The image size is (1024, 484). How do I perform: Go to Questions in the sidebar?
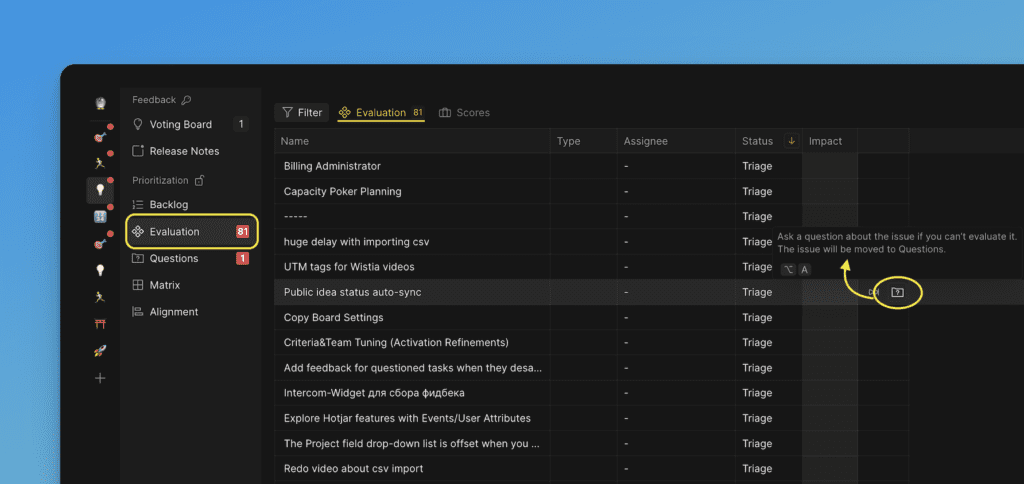pyautogui.click(x=173, y=258)
